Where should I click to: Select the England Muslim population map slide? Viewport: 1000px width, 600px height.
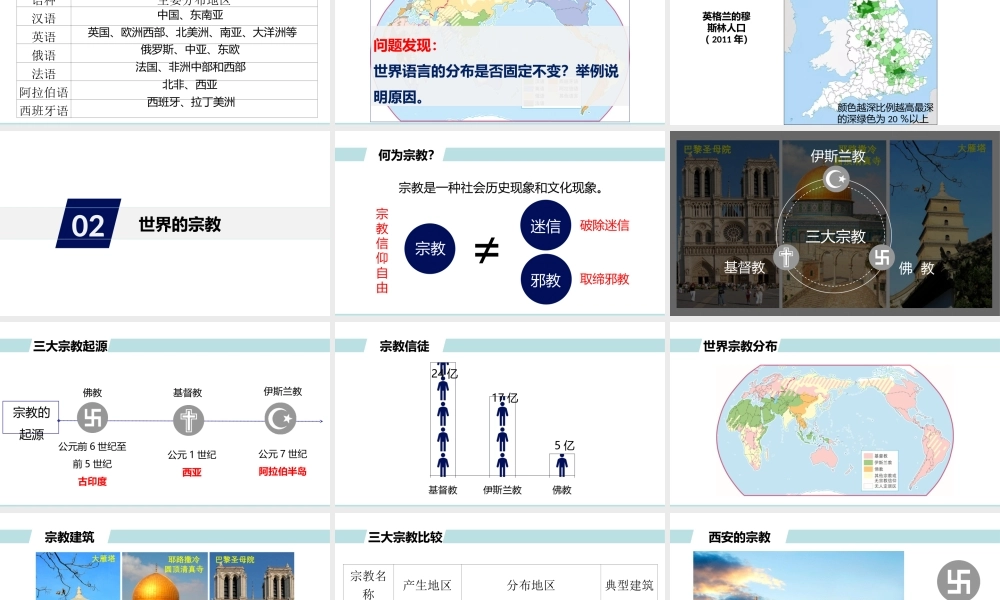pos(835,62)
